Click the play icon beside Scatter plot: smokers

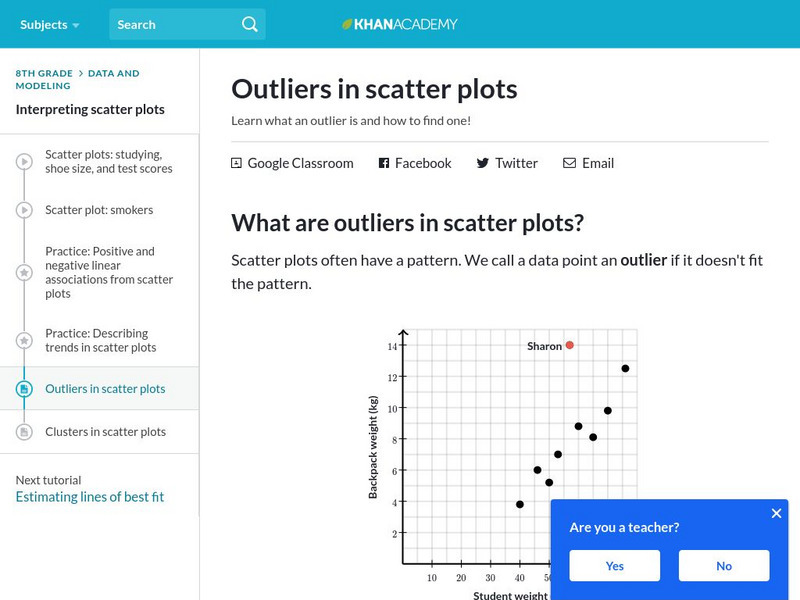24,210
